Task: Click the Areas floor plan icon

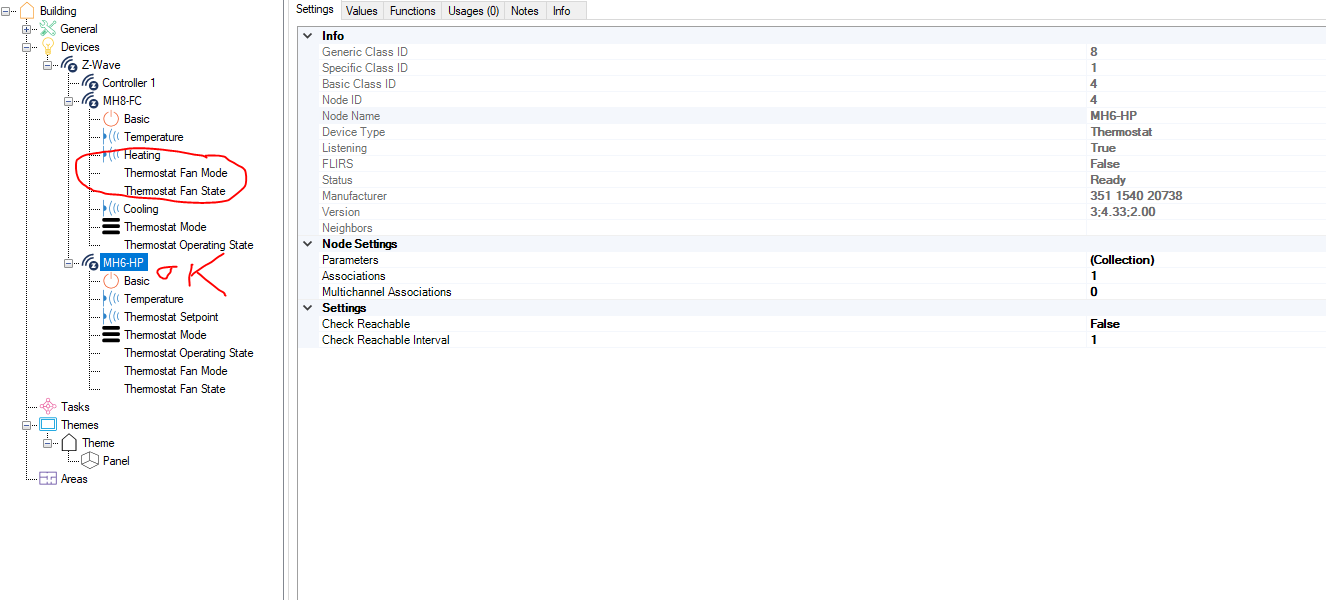Action: coord(48,479)
